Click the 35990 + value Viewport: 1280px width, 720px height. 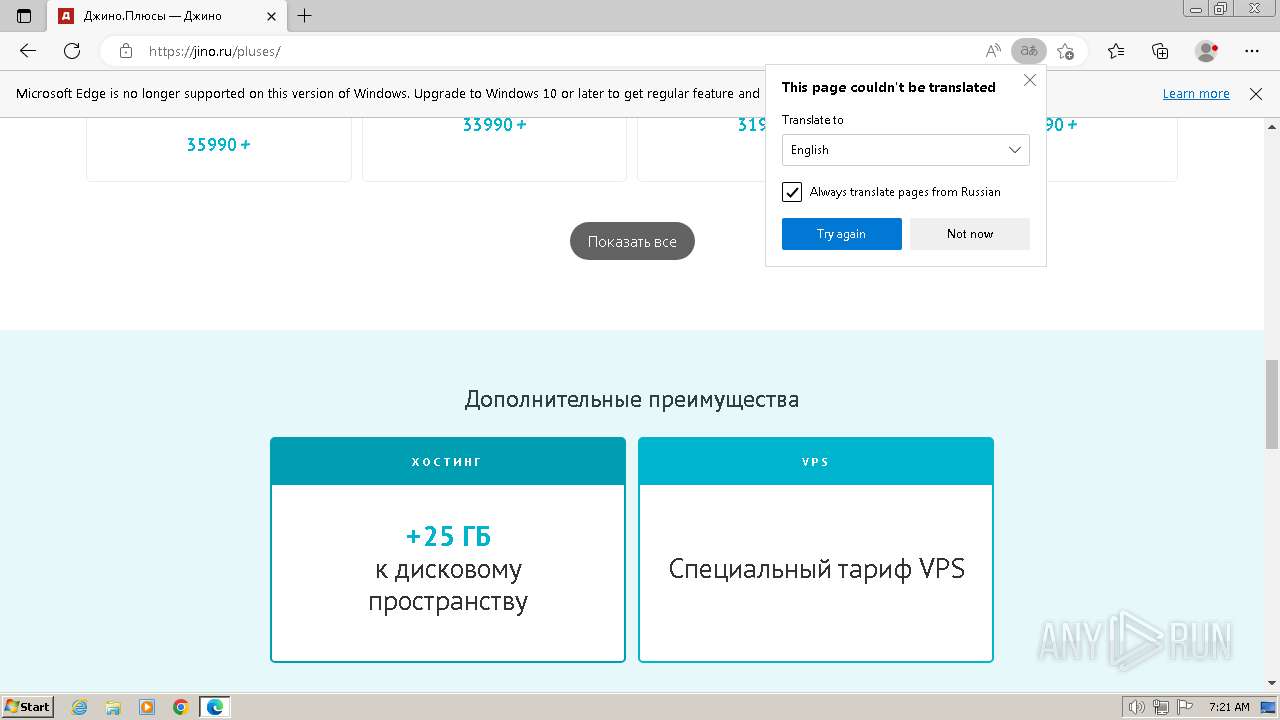click(x=218, y=145)
